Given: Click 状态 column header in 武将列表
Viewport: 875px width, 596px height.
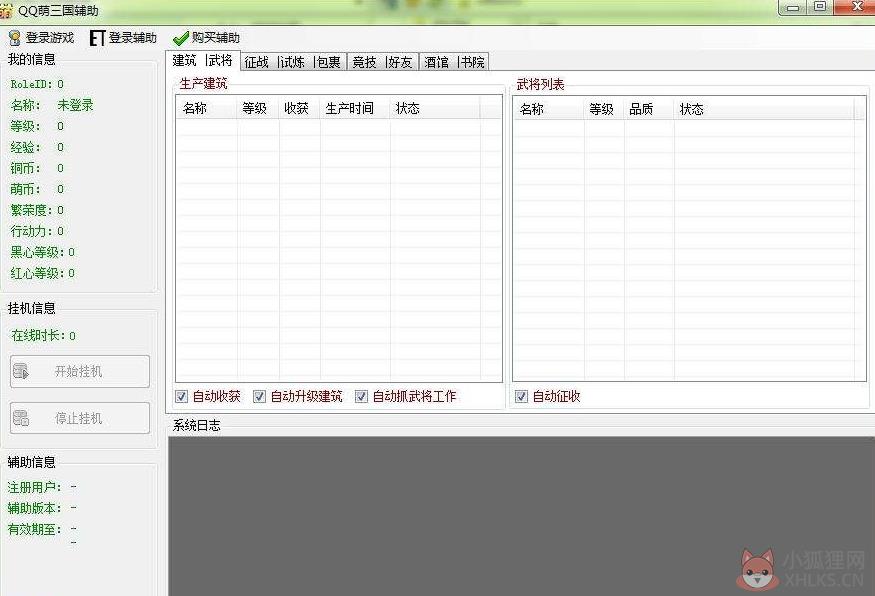Looking at the screenshot, I should coord(764,109).
